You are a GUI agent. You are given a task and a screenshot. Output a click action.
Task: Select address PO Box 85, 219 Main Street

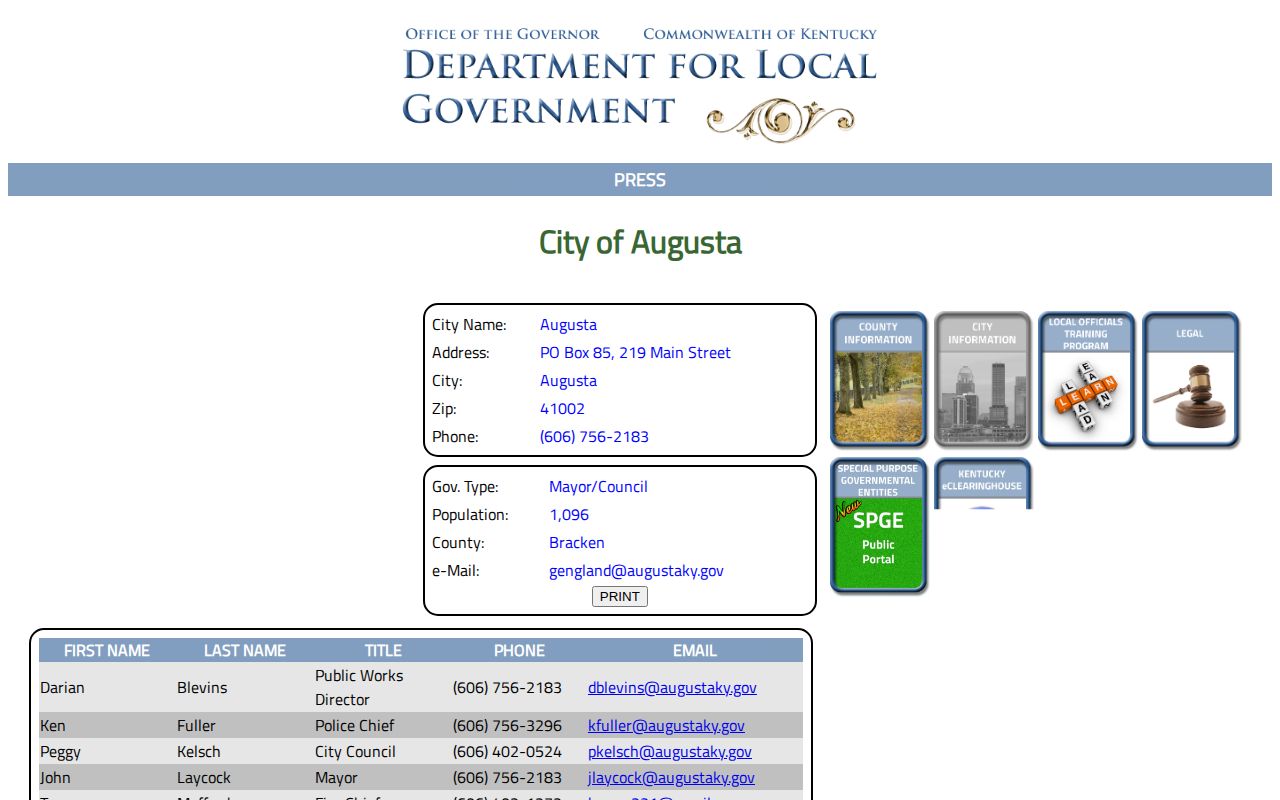(x=635, y=353)
